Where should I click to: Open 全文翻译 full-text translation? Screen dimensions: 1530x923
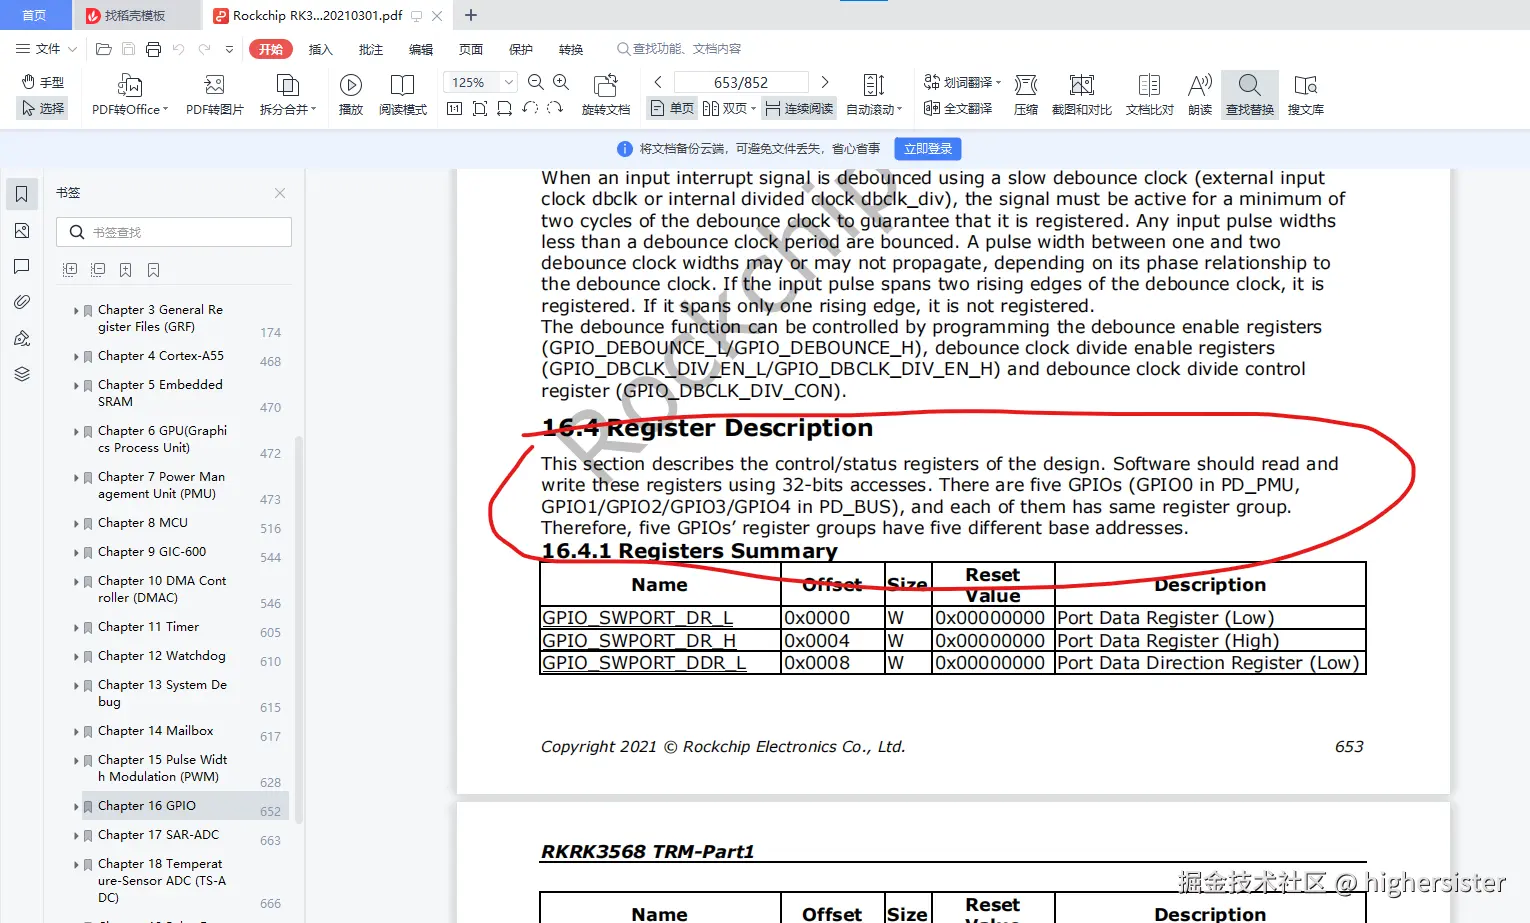pos(958,108)
